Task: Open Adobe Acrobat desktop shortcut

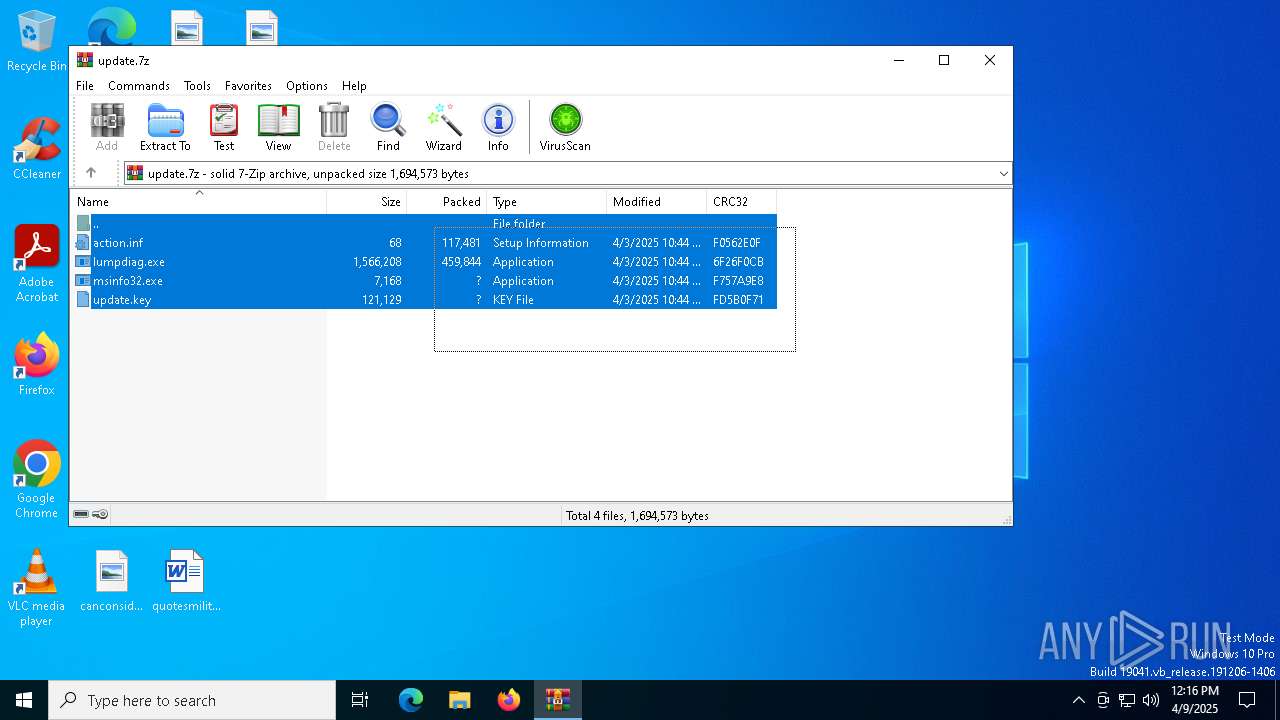Action: point(37,264)
